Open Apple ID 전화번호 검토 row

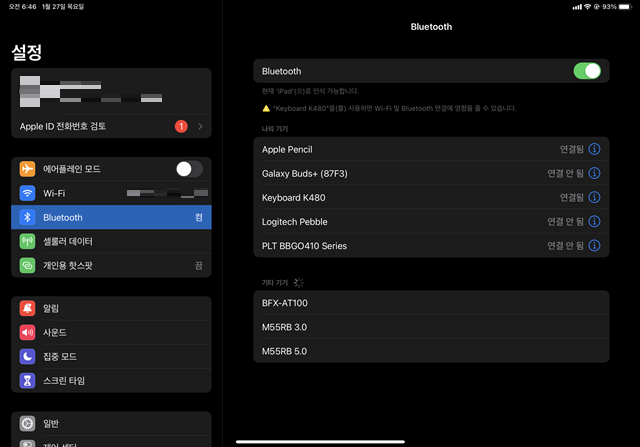[x=111, y=126]
